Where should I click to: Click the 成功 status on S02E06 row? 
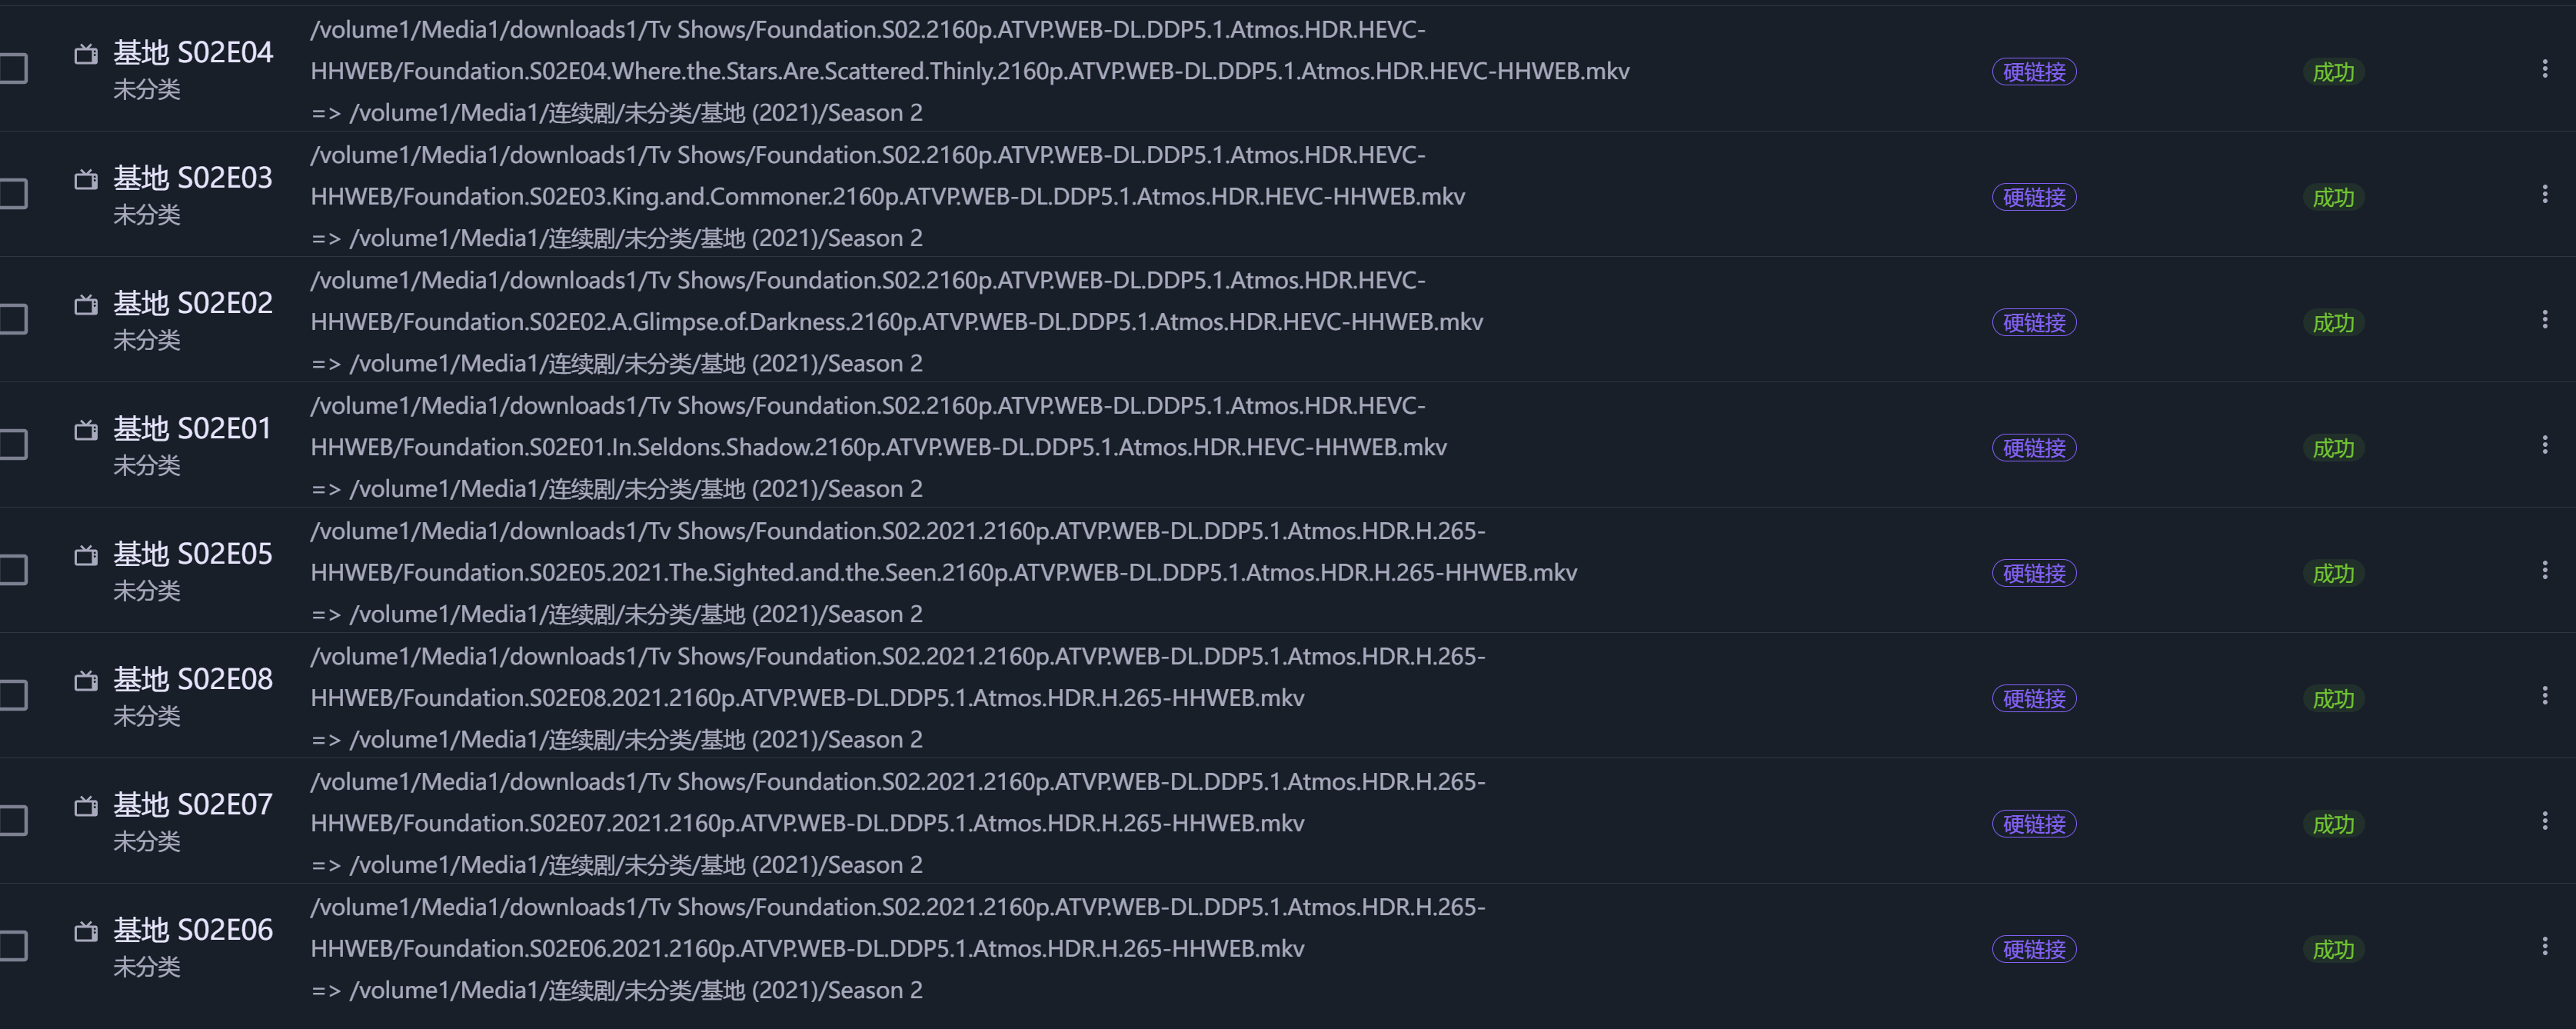pos(2333,948)
